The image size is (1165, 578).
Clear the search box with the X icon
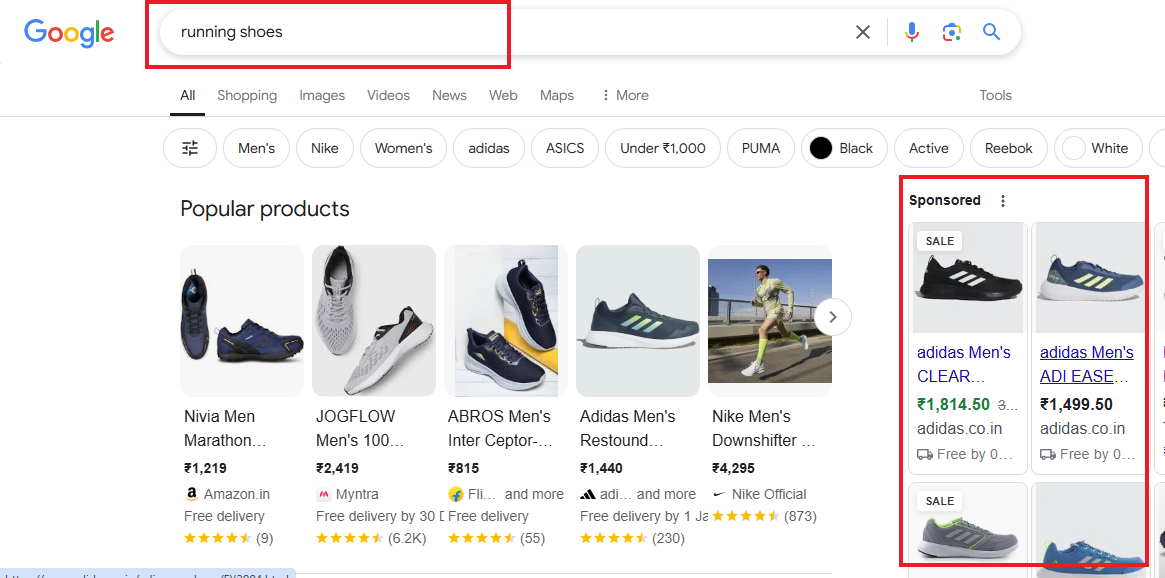[863, 32]
